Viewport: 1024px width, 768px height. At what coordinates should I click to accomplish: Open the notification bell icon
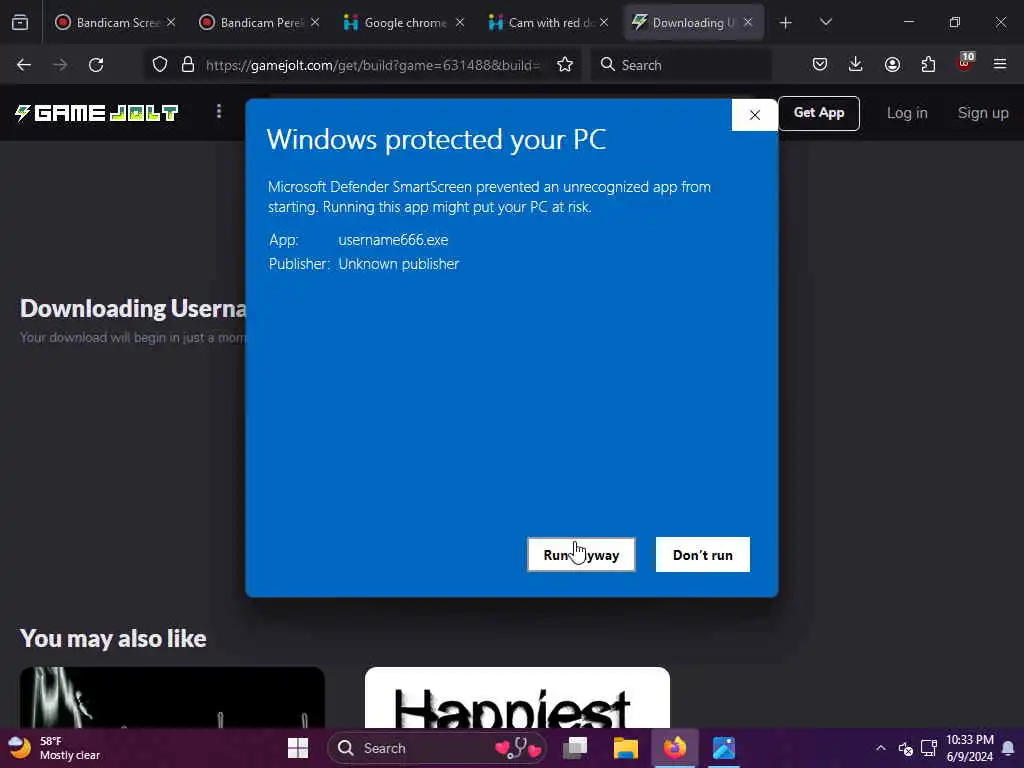(1008, 748)
